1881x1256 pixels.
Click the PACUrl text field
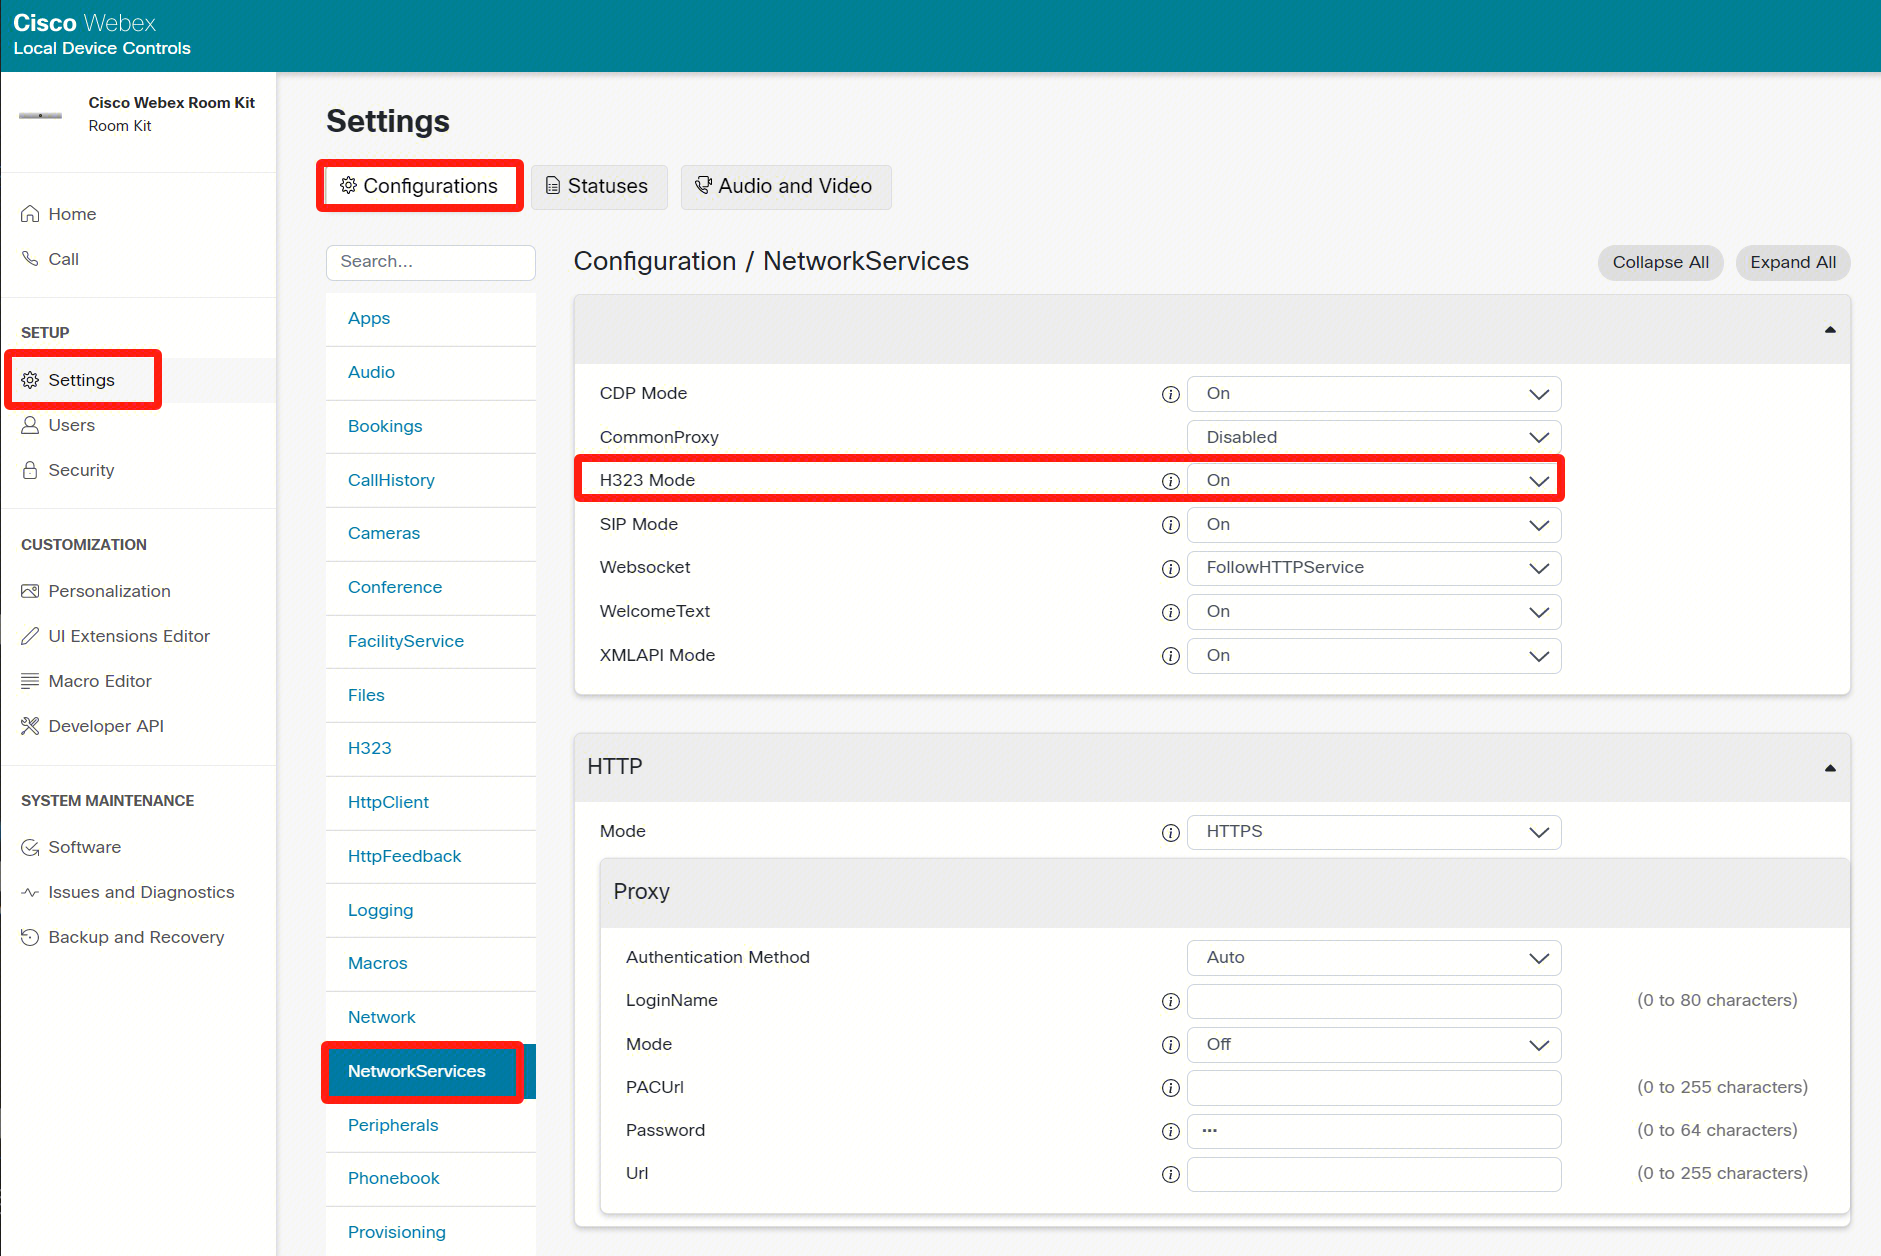point(1374,1088)
